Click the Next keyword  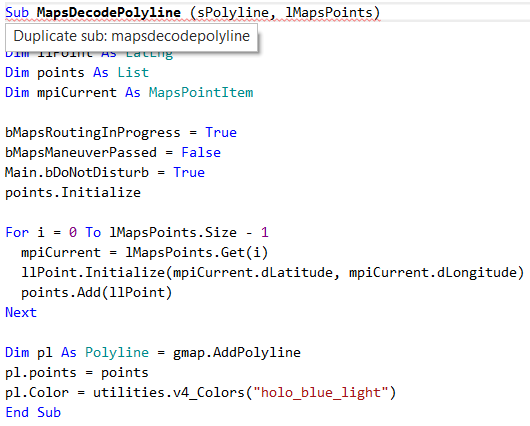tap(21, 312)
